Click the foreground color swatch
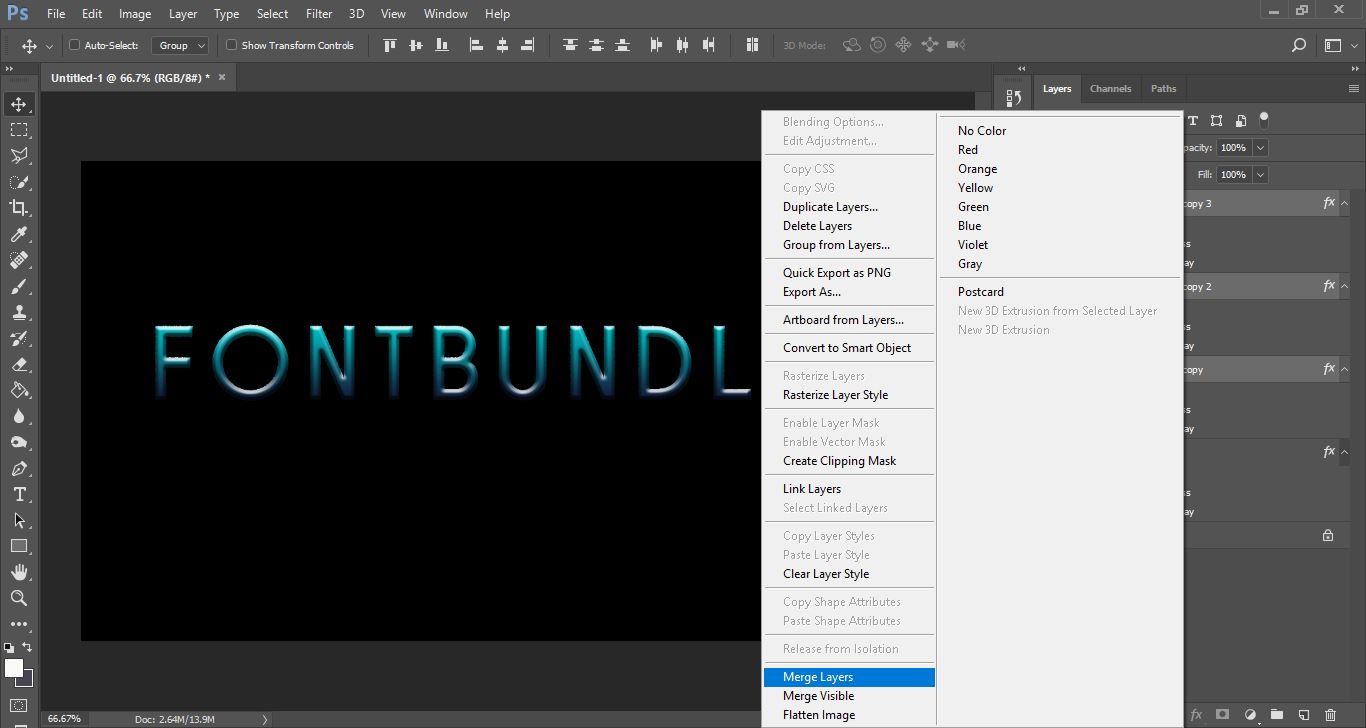Image resolution: width=1366 pixels, height=728 pixels. pos(14,668)
